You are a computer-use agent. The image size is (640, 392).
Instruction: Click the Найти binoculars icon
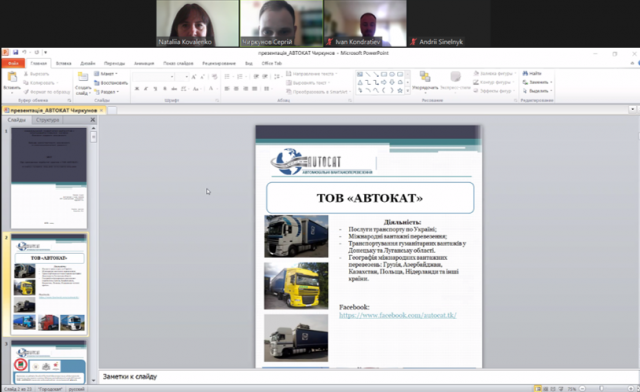525,74
